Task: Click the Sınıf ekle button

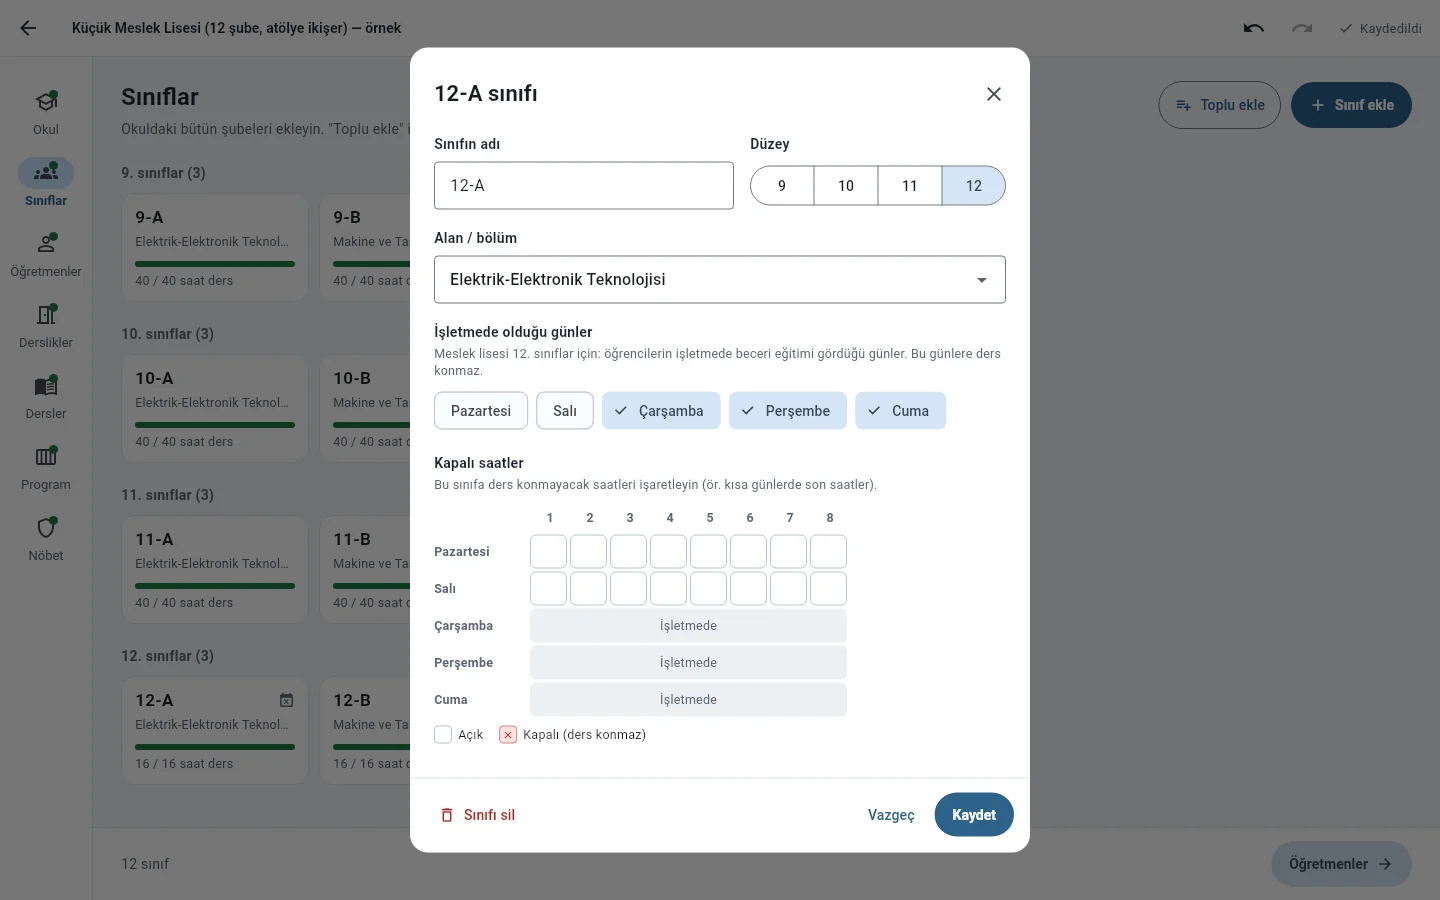Action: coord(1352,105)
